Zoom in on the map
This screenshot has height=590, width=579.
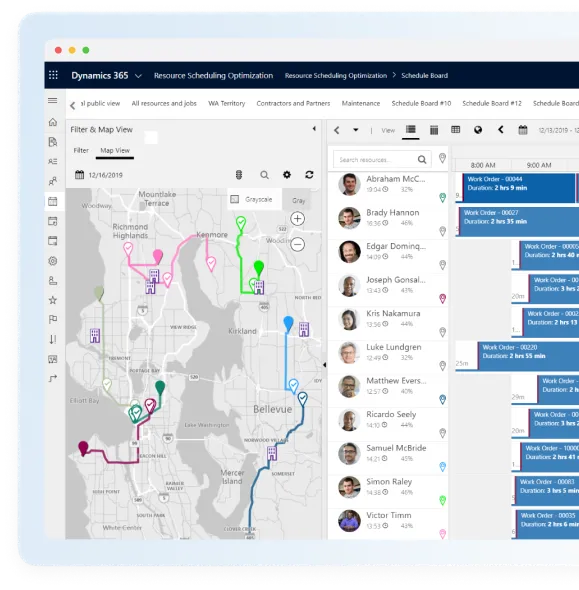coord(297,219)
